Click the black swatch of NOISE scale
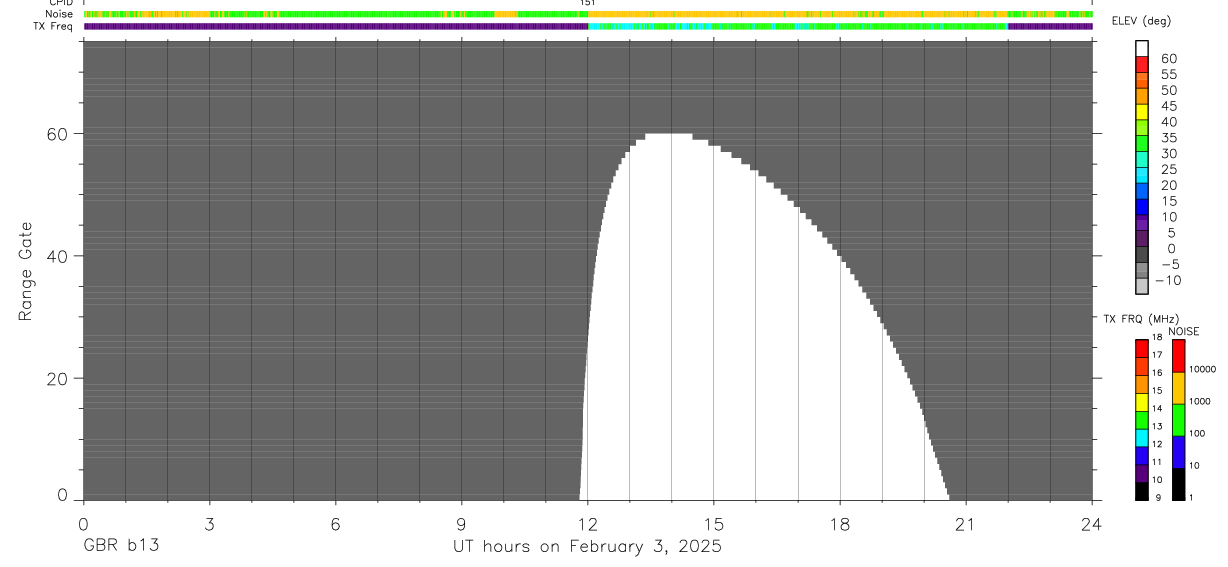Image resolution: width=1228 pixels, height=567 pixels. (x=1179, y=484)
